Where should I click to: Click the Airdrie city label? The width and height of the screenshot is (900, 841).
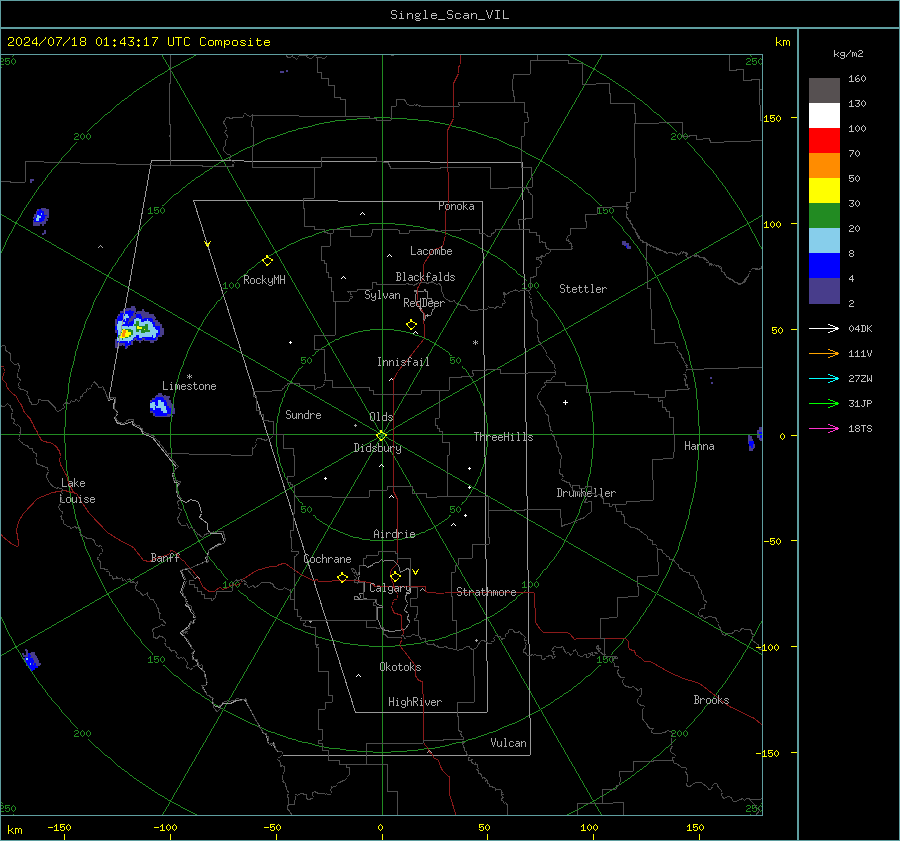click(x=394, y=534)
